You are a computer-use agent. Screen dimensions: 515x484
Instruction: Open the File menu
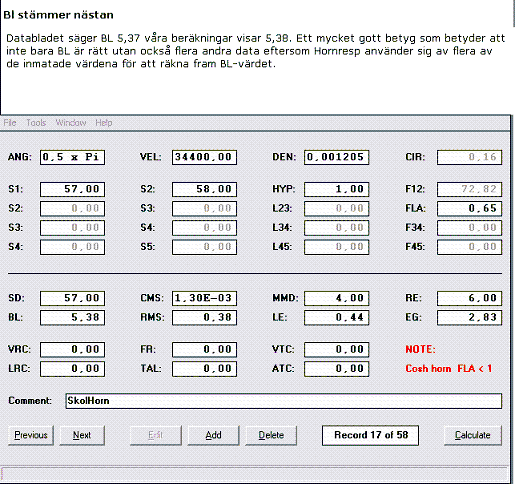(10, 123)
